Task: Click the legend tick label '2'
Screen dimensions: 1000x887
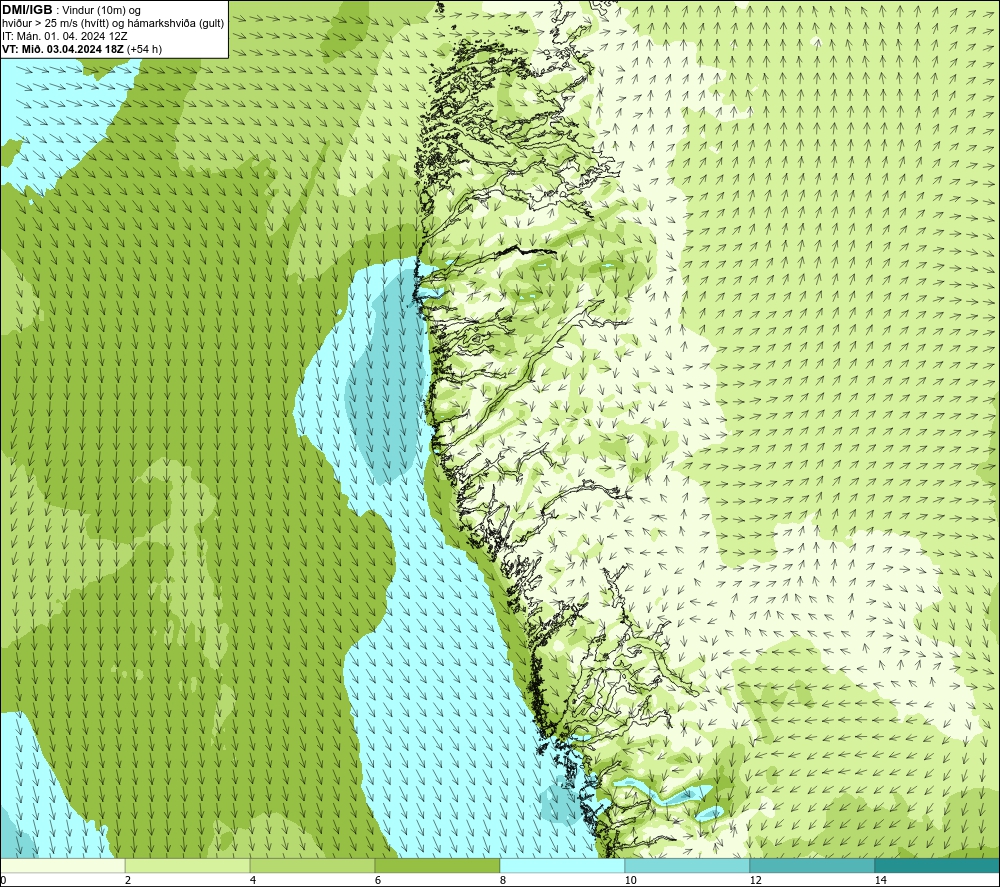Action: (128, 880)
